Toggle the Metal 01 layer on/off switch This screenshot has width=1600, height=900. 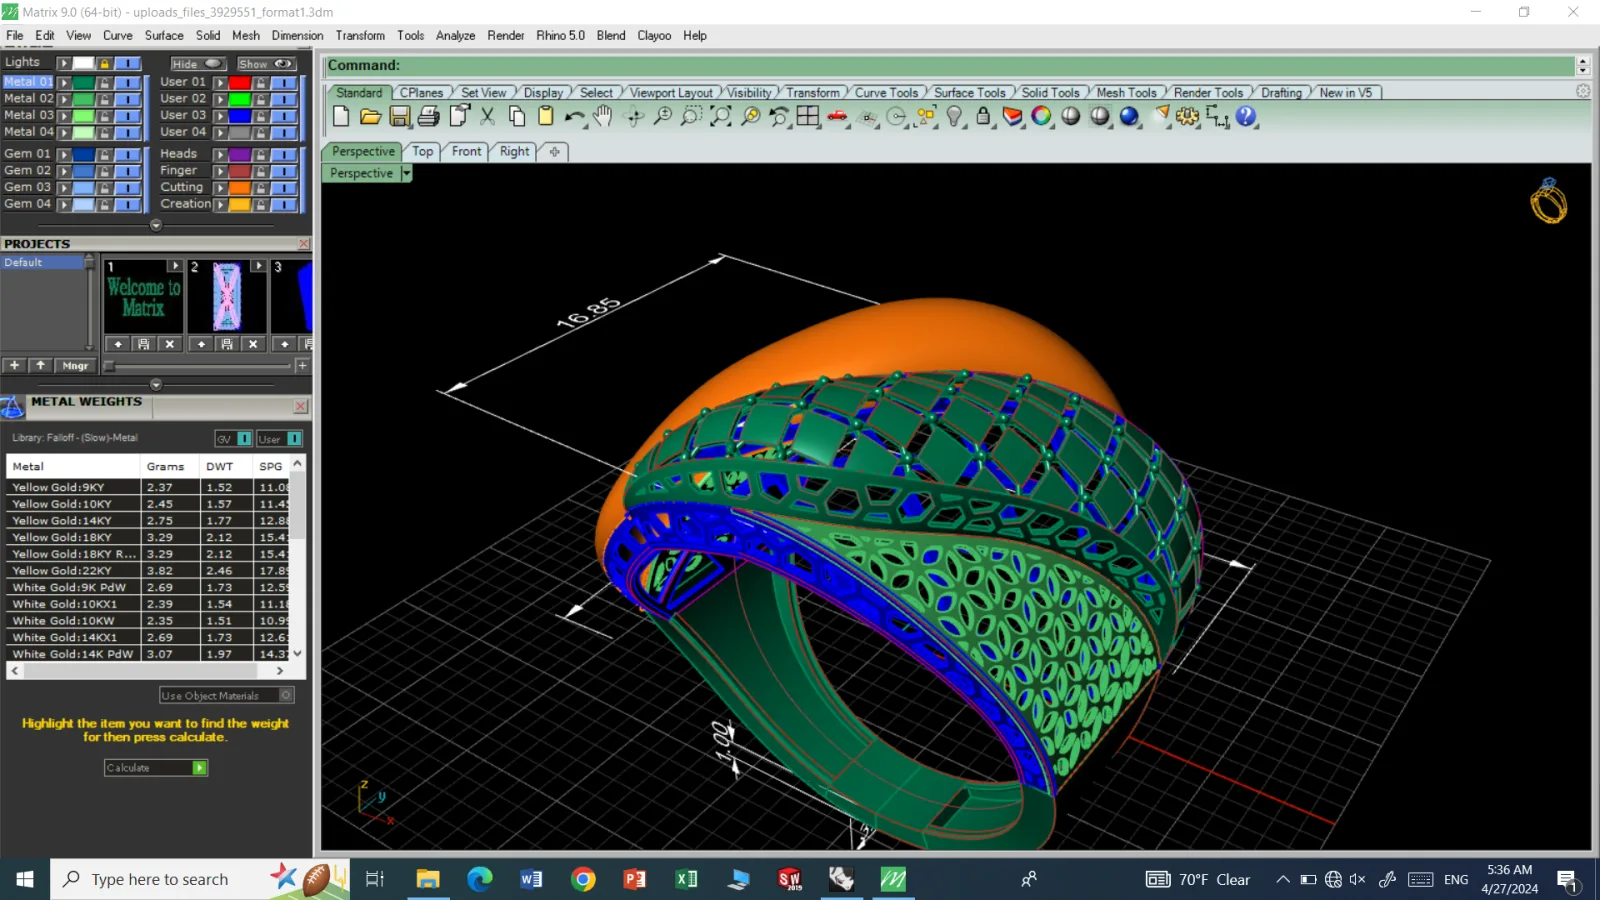[127, 83]
